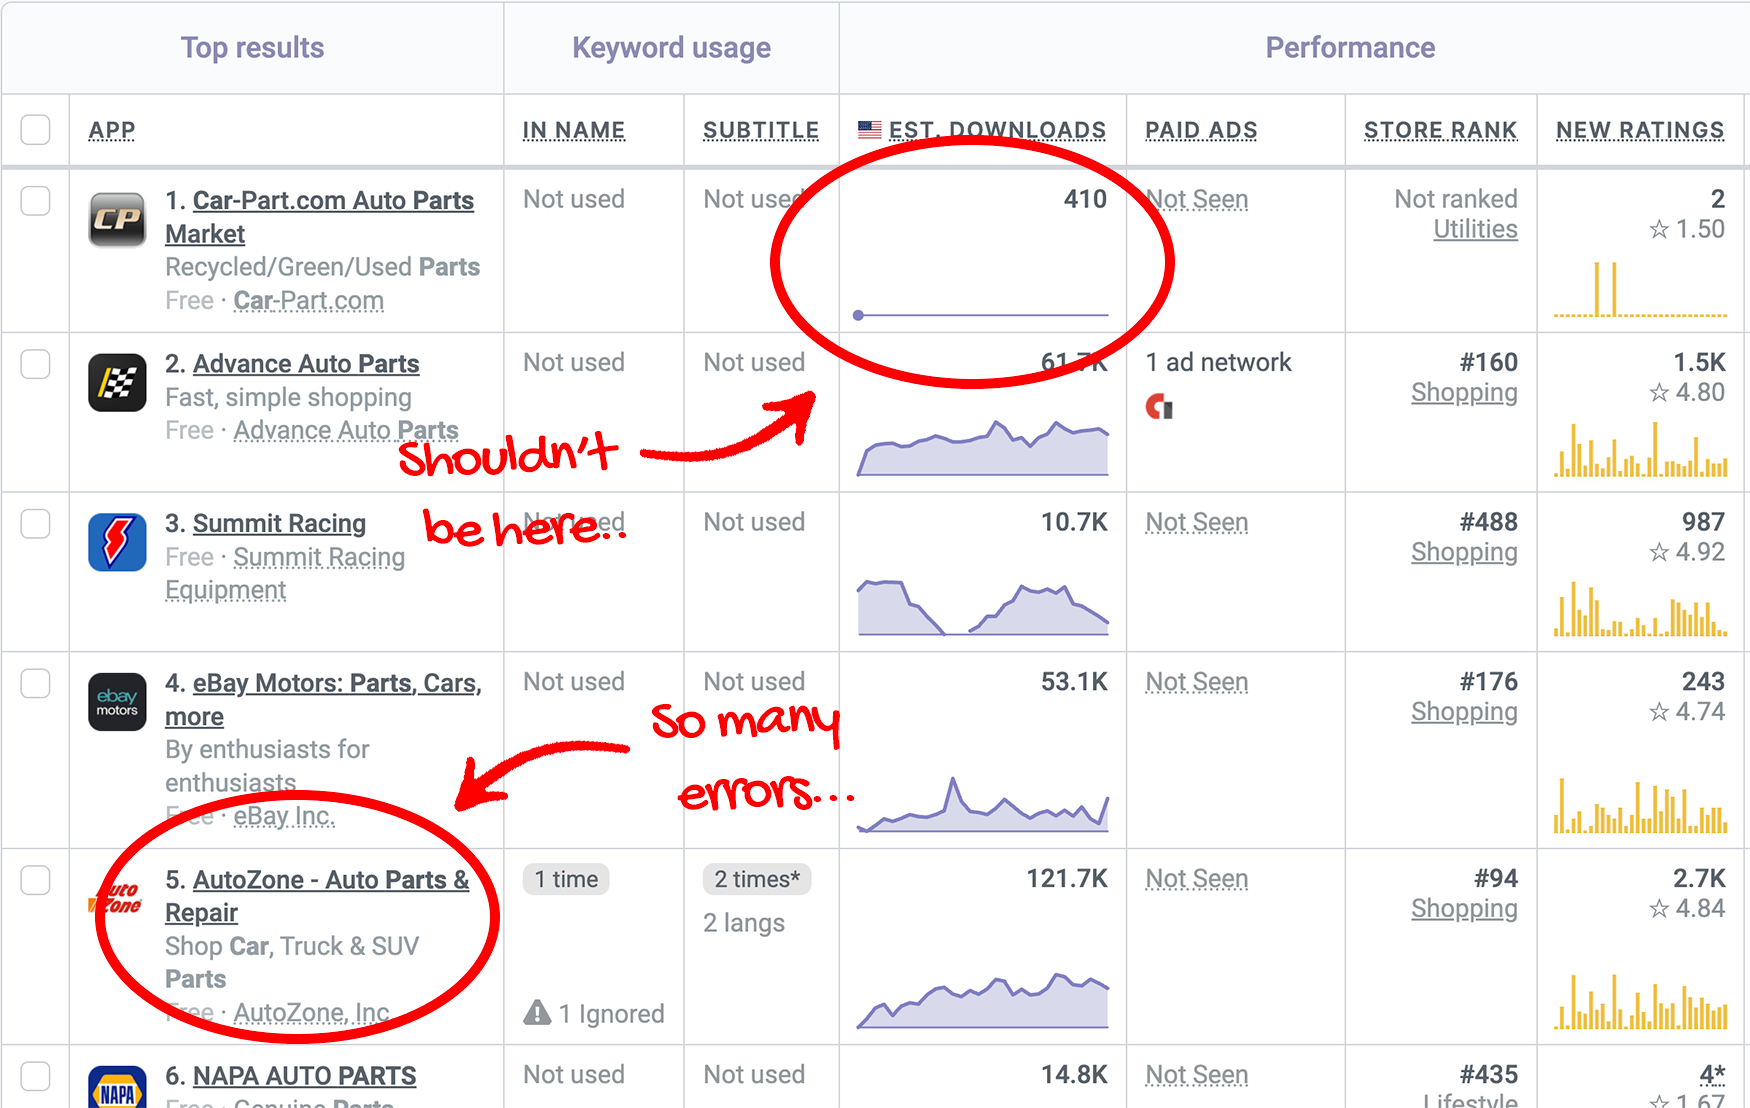Image resolution: width=1750 pixels, height=1108 pixels.
Task: Check the Car-Part.com row checkbox
Action: click(x=35, y=200)
